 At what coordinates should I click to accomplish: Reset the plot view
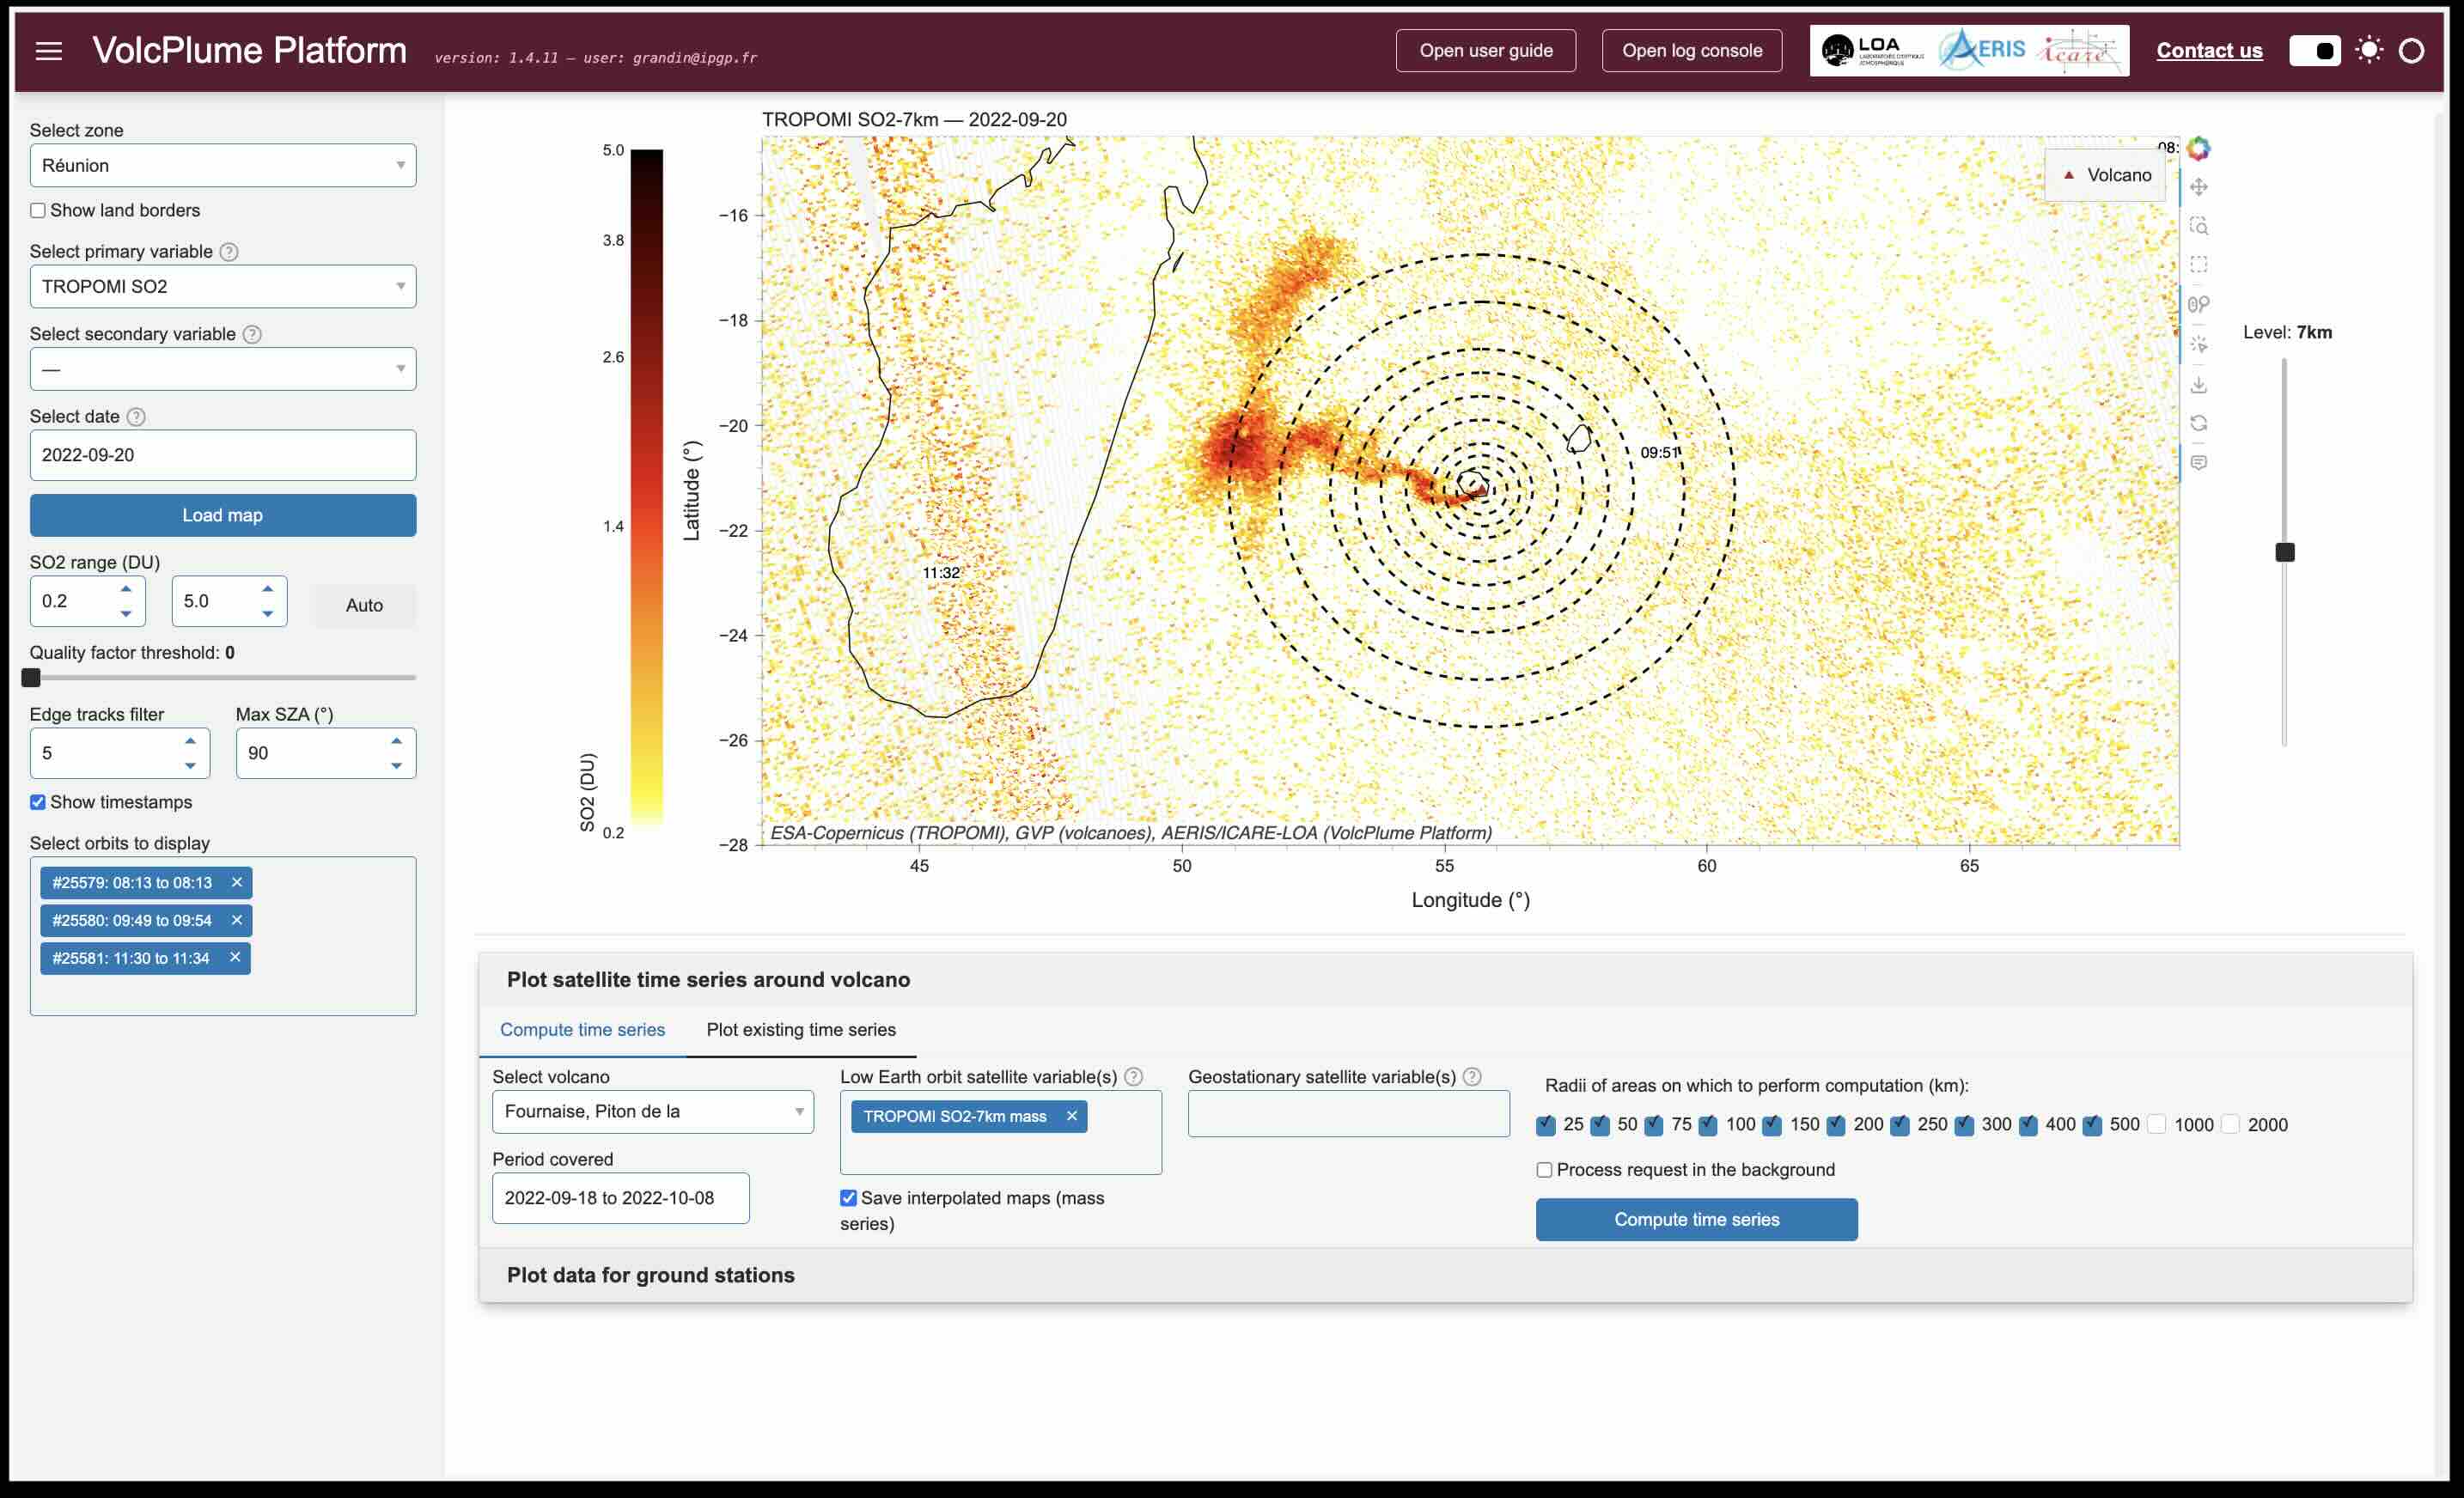click(x=2198, y=423)
